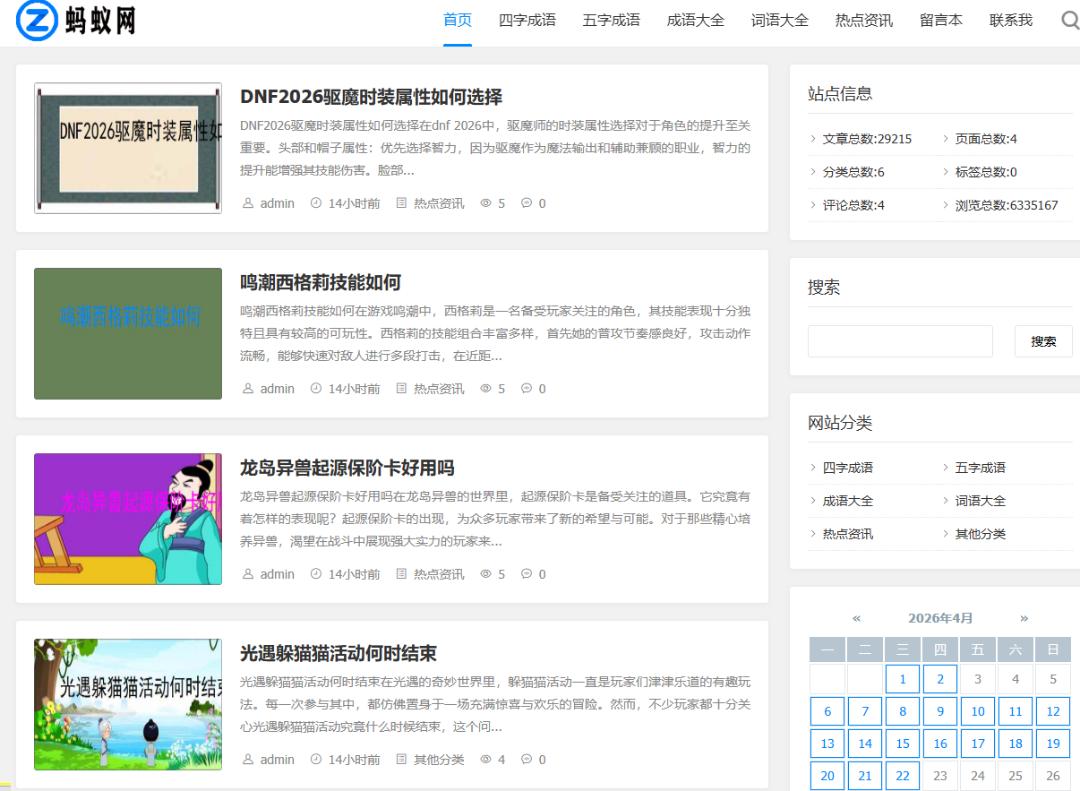Click the comment icon on DNF2026 article
The image size is (1080, 791).
point(526,203)
